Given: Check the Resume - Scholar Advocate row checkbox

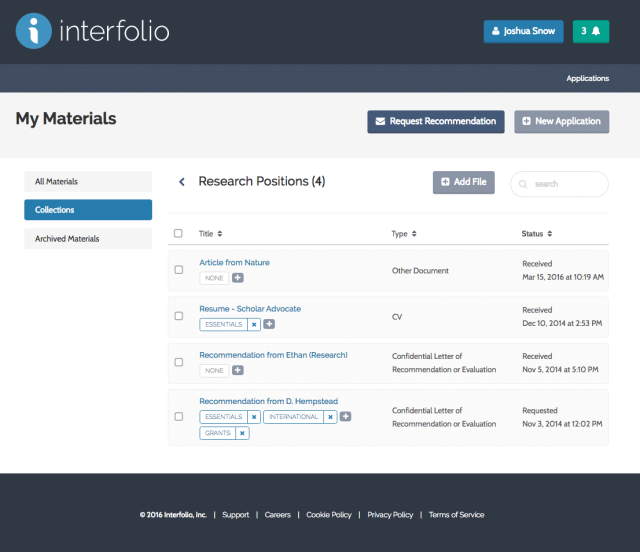Looking at the screenshot, I should coord(179,316).
